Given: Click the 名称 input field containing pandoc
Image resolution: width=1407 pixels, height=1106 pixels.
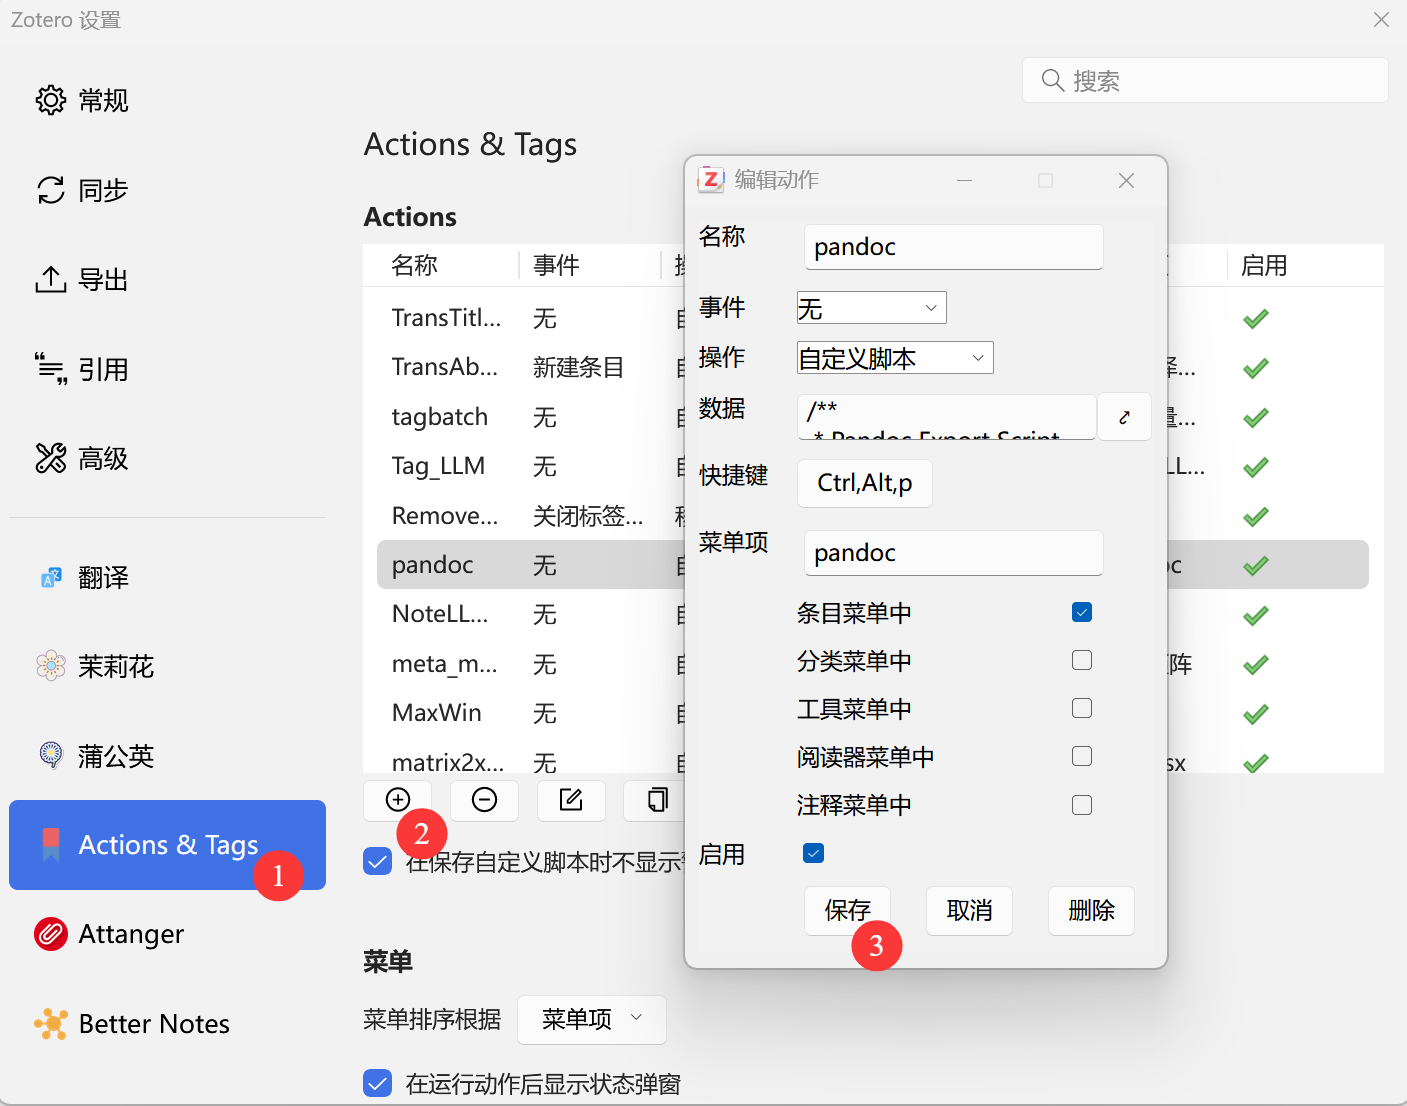Looking at the screenshot, I should coord(953,247).
